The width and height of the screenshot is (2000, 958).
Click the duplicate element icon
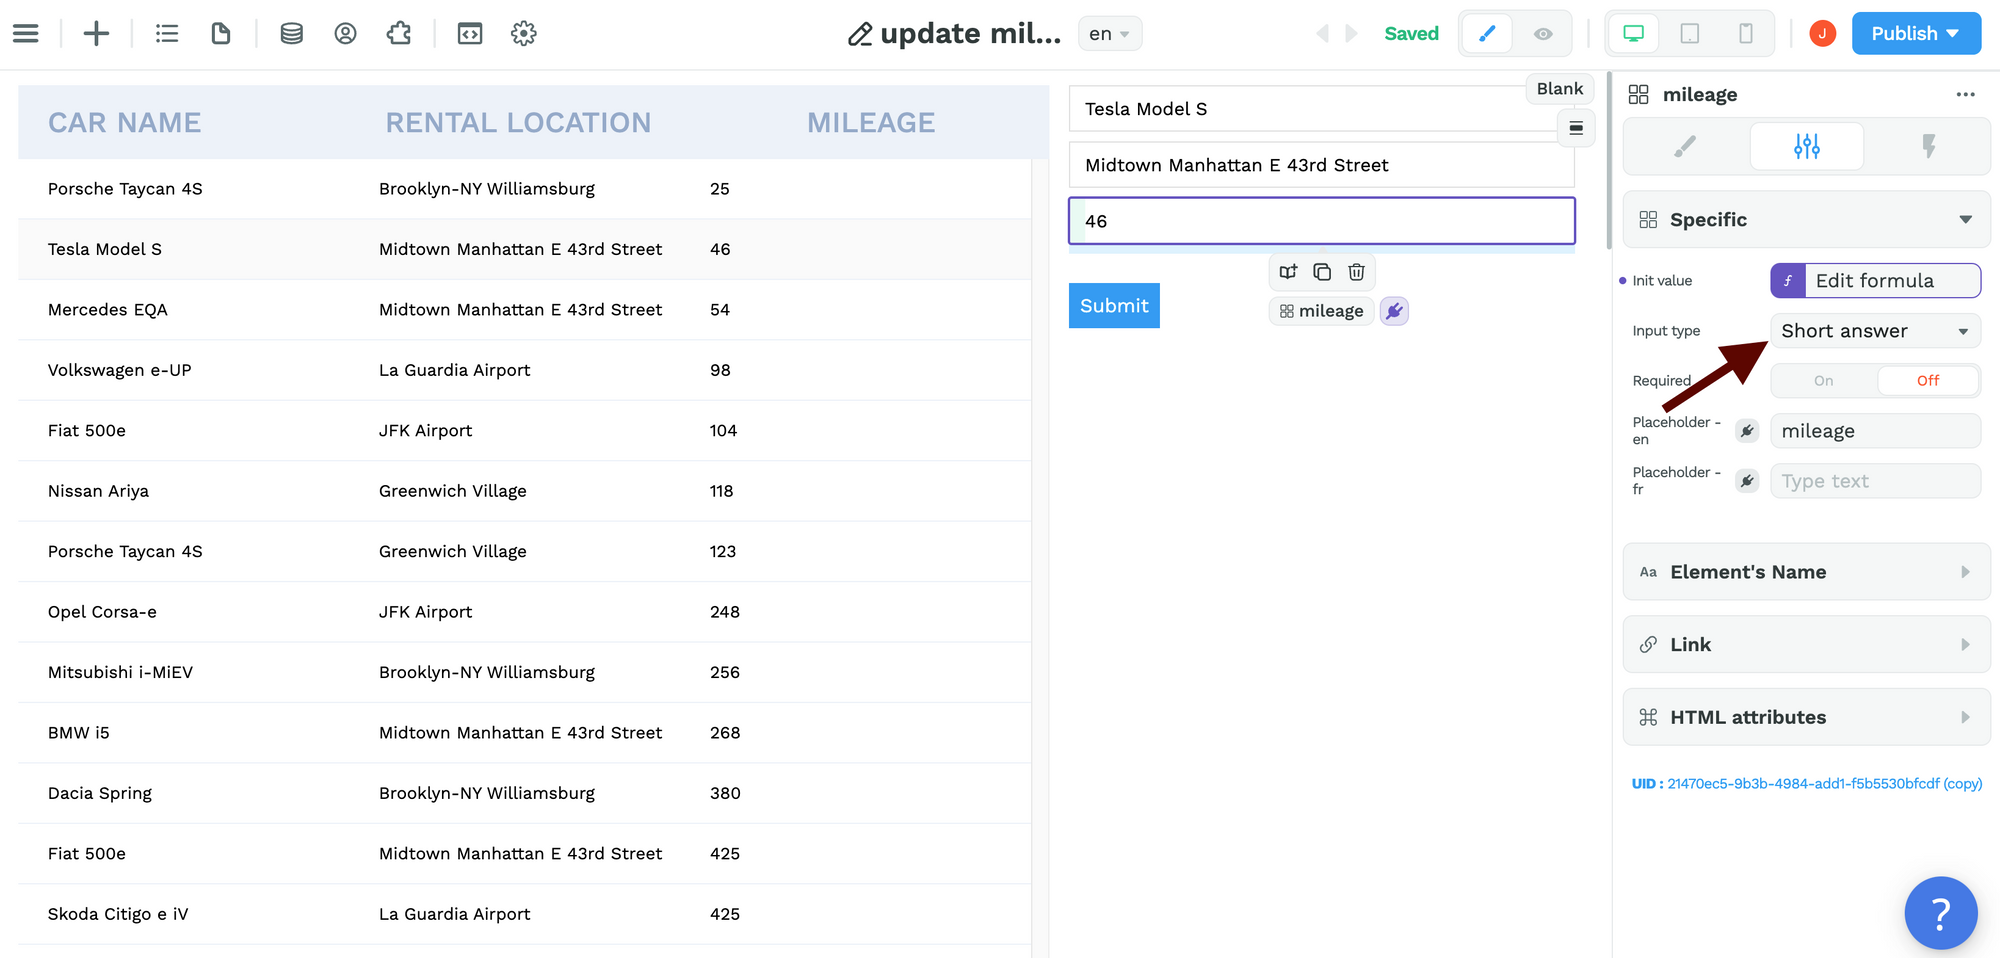[x=1322, y=271]
